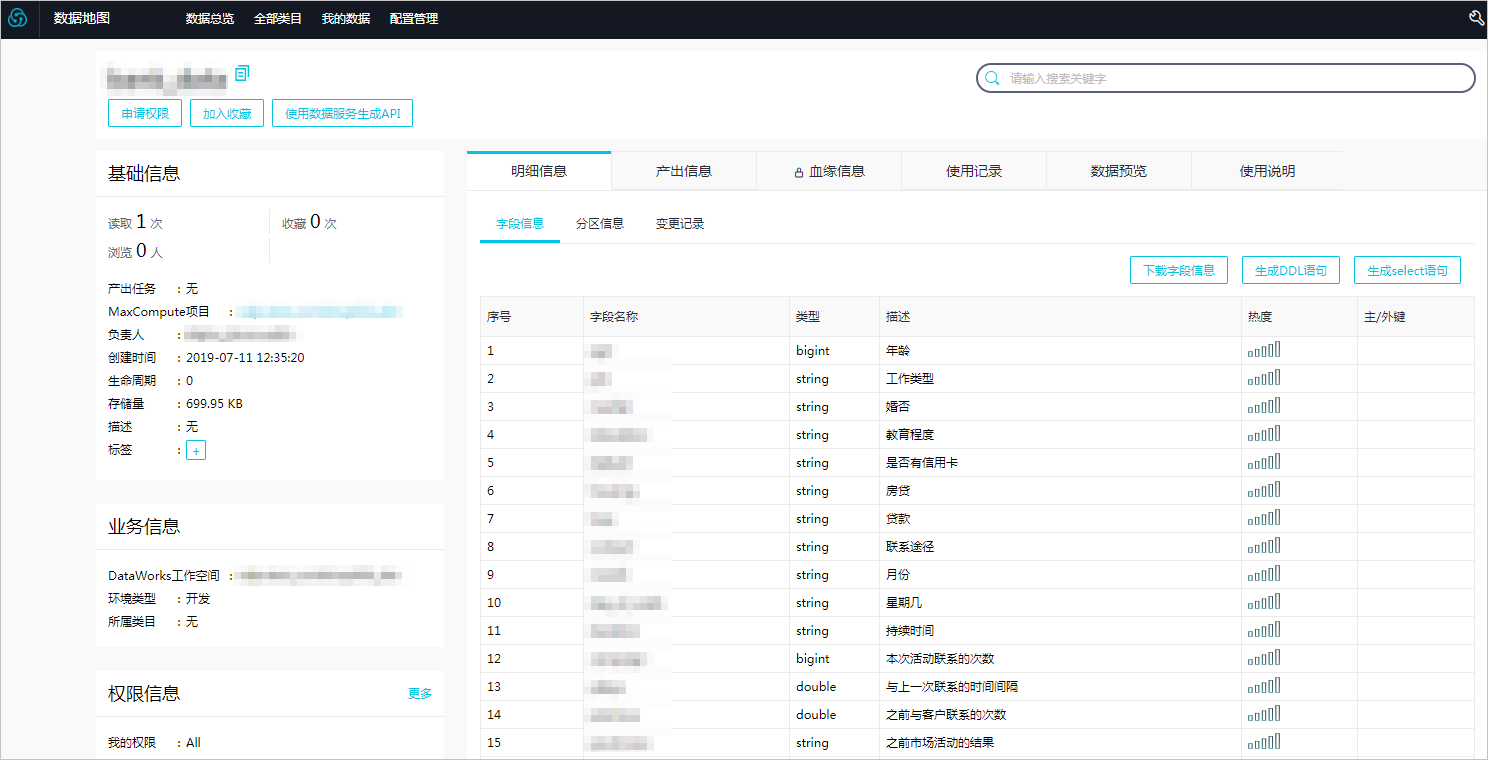
Task: Switch to the 血缘信息 tab
Action: click(x=829, y=171)
